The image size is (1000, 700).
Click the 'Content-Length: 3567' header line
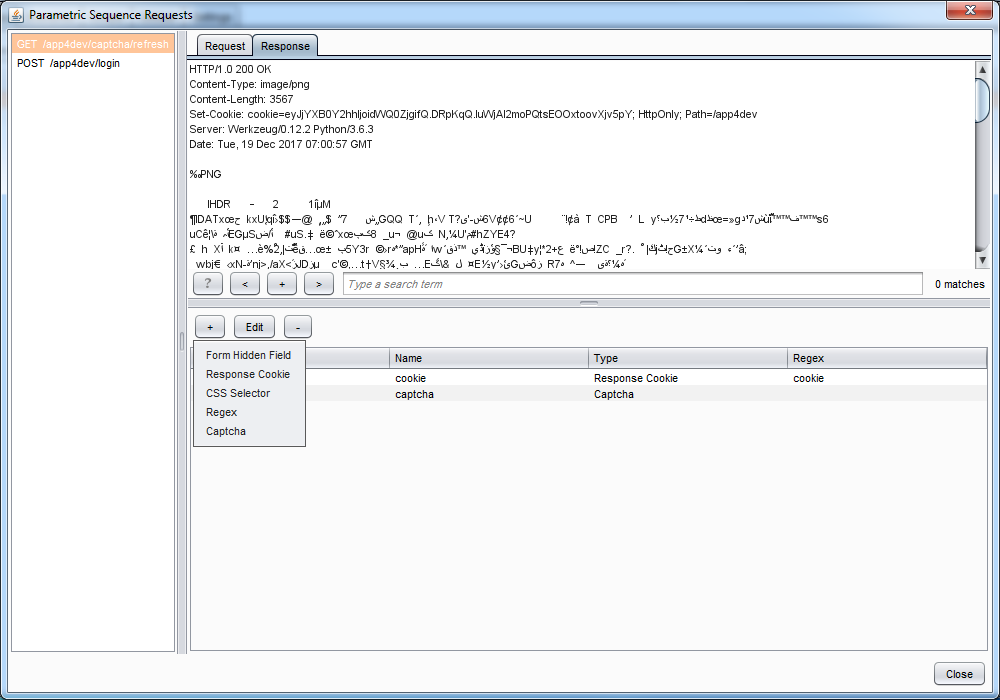(241, 99)
